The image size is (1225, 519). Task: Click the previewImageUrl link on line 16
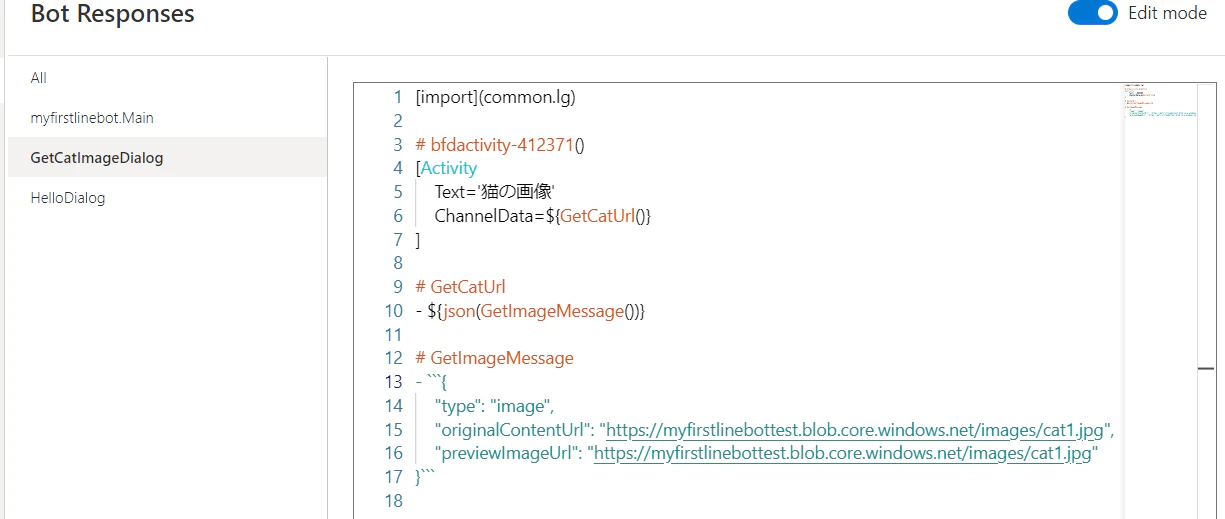click(841, 455)
